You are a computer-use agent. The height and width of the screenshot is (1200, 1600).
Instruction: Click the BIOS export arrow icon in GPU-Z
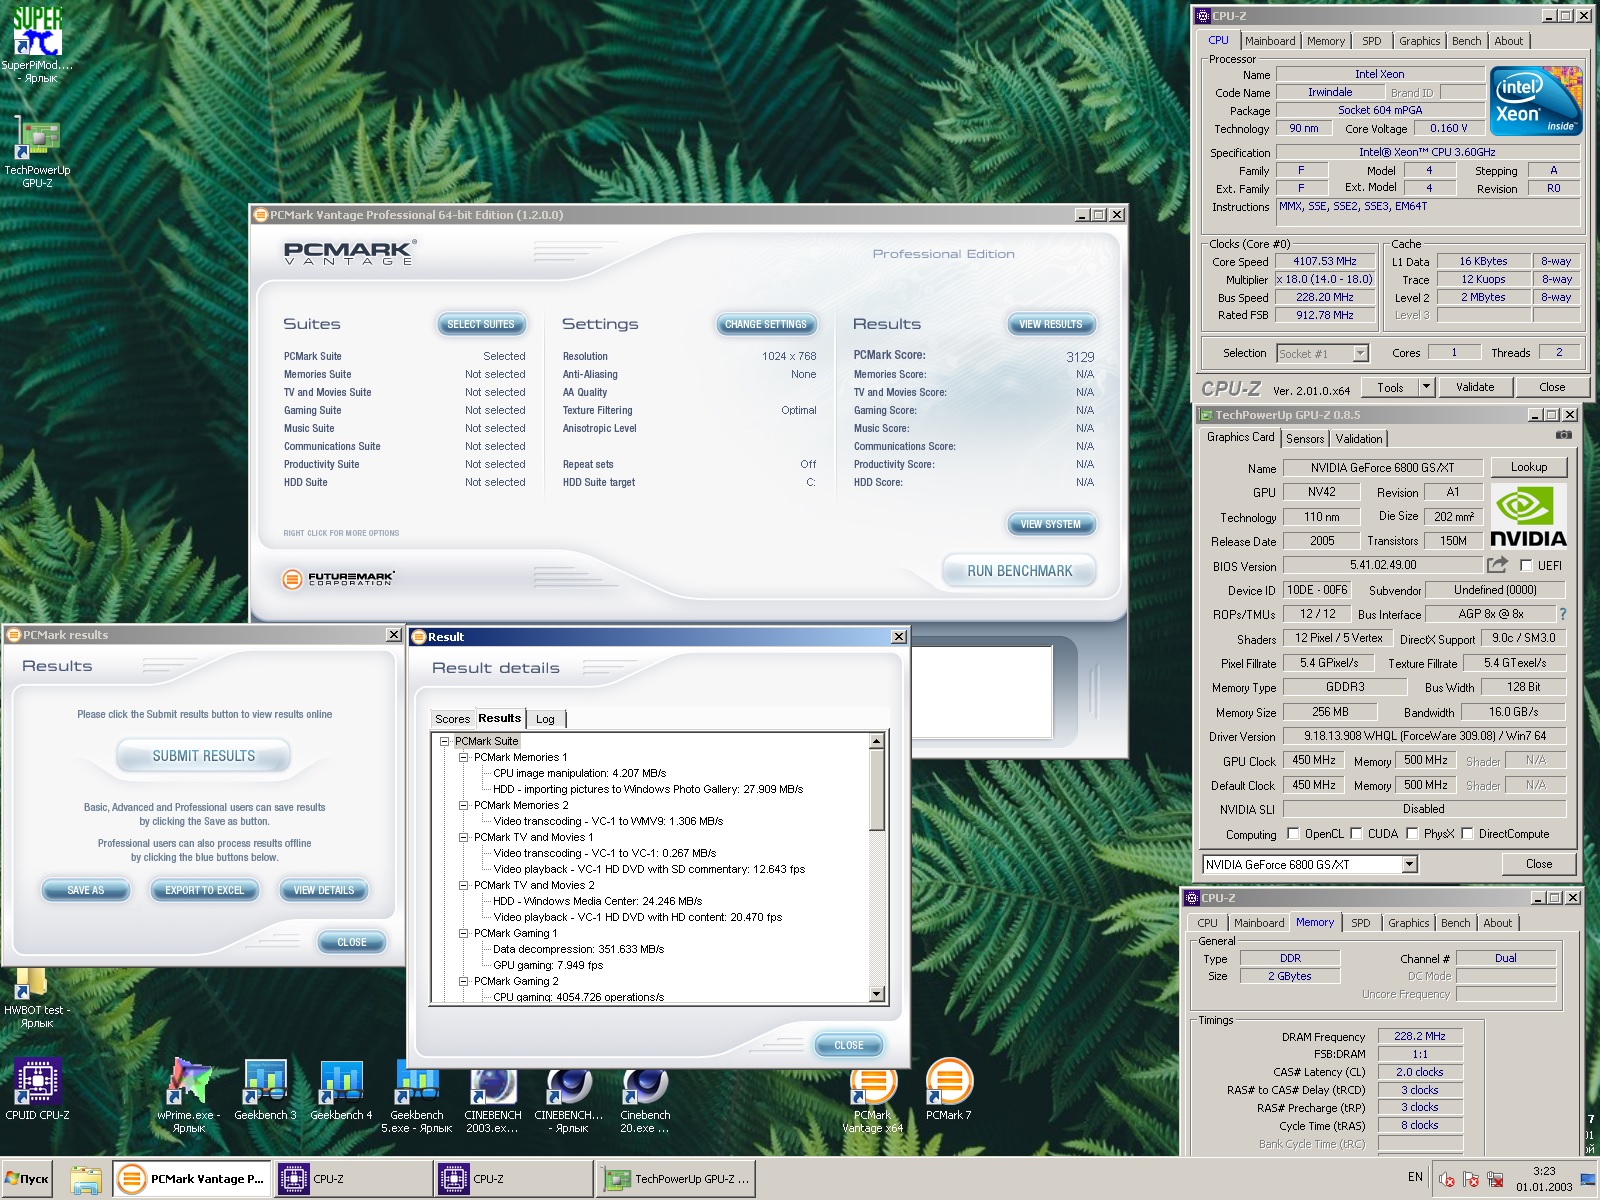1497,565
